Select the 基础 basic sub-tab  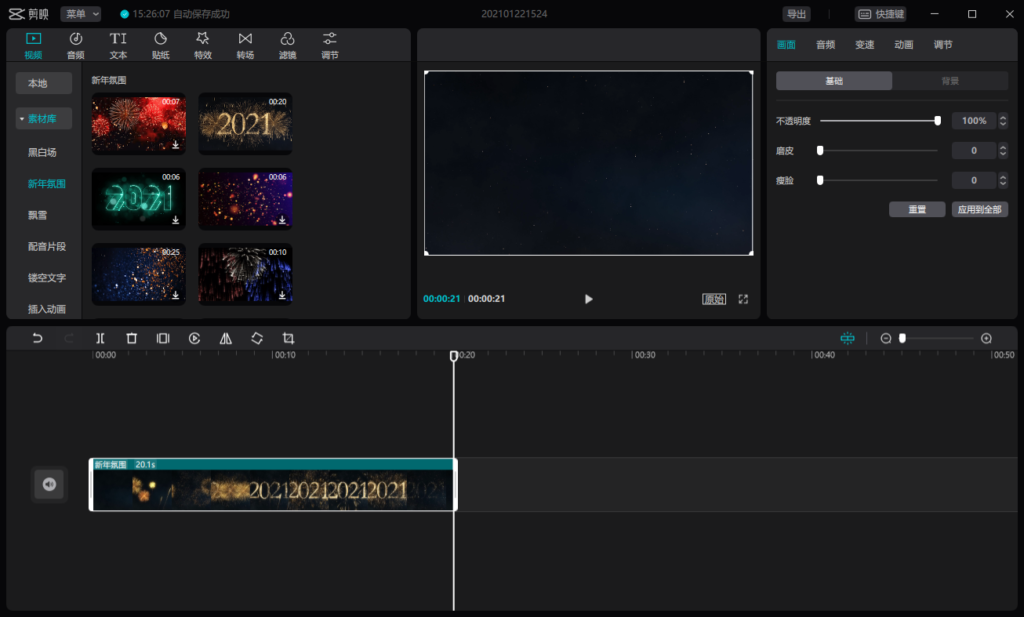(x=834, y=81)
